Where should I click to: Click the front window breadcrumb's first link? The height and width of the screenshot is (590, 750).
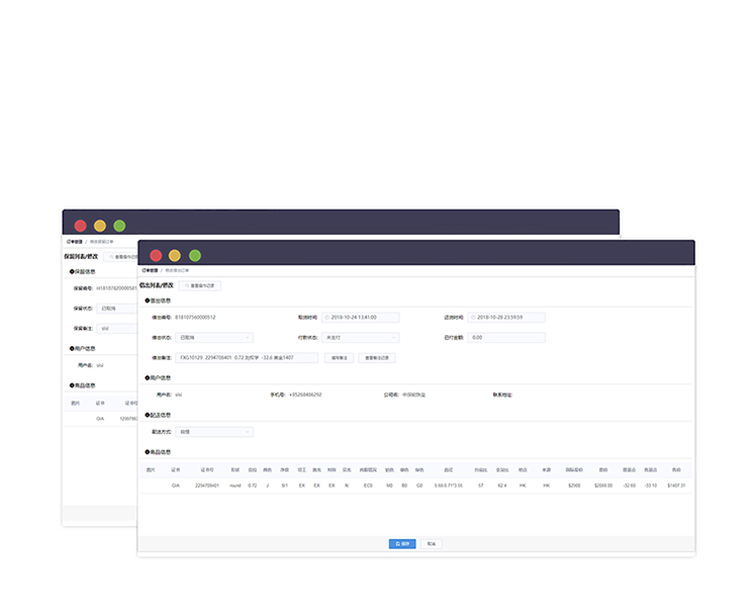click(x=150, y=270)
